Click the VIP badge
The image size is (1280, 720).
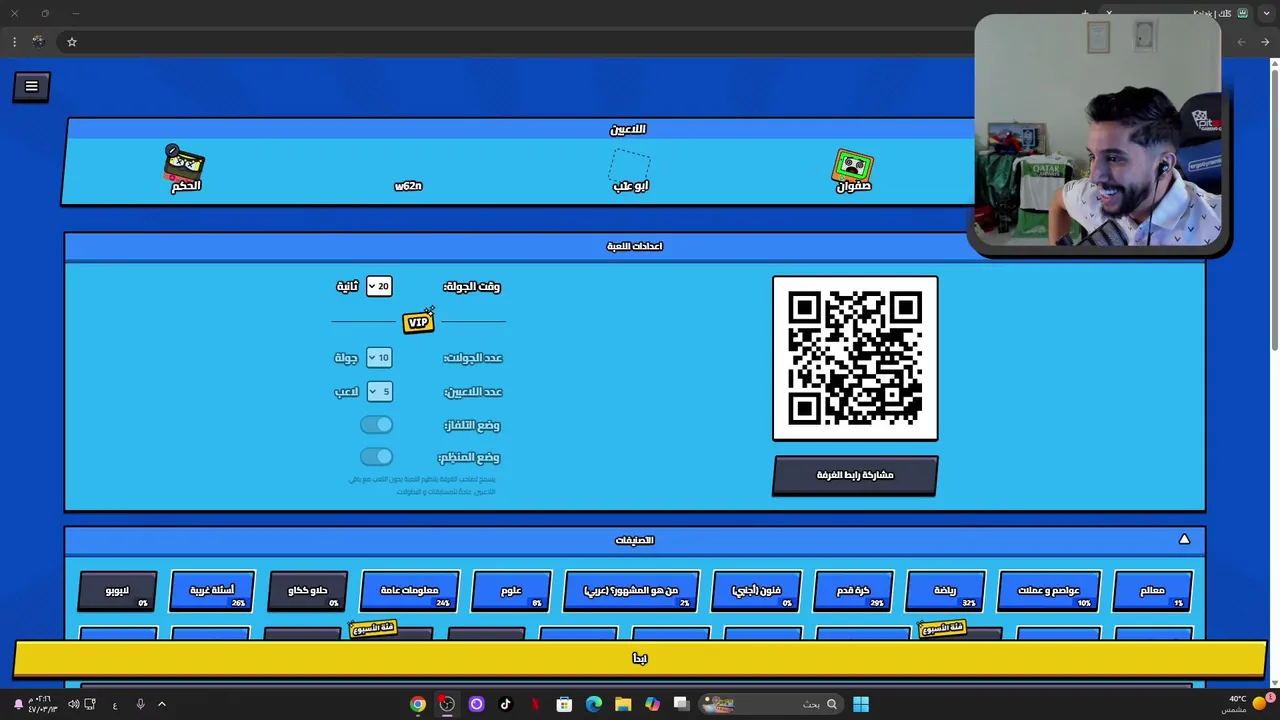point(419,321)
